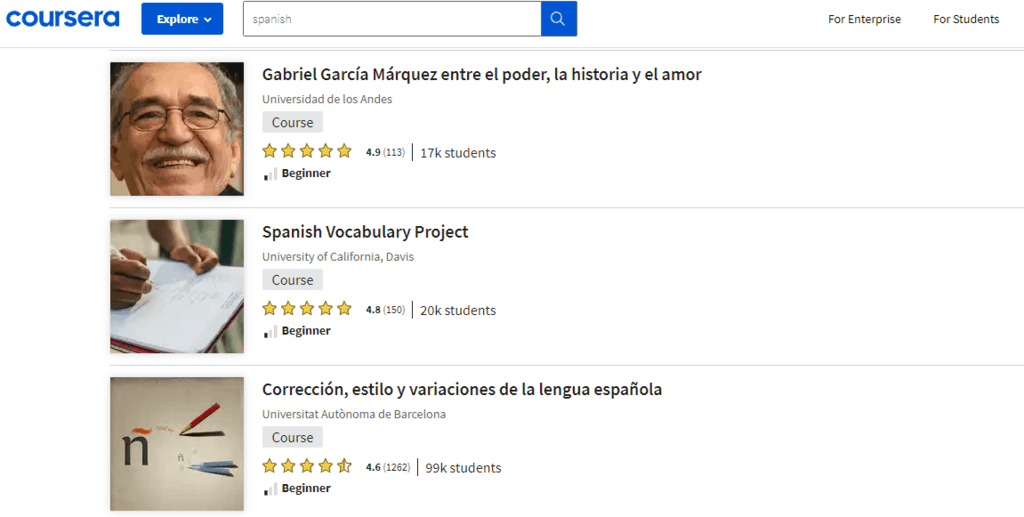
Task: Click beginner level icon for Corrección course
Action: point(270,489)
